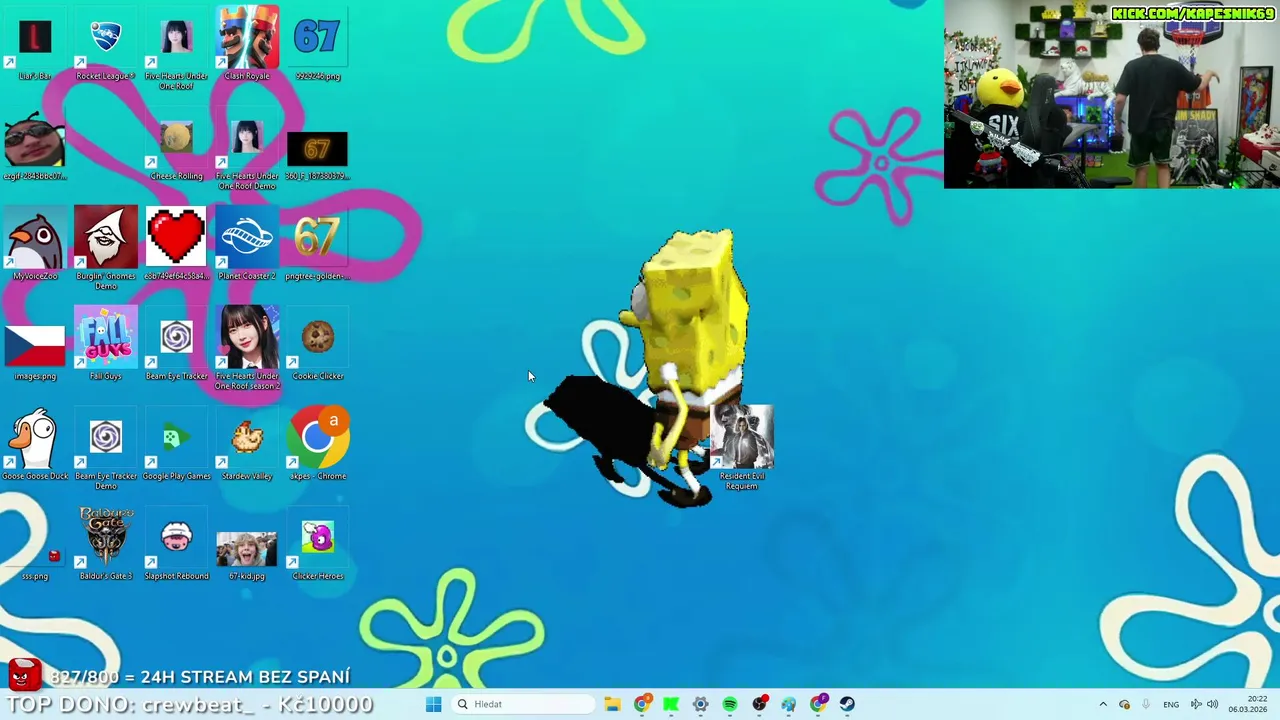Click the microphone tray icon
This screenshot has width=1280, height=720.
(x=1146, y=704)
